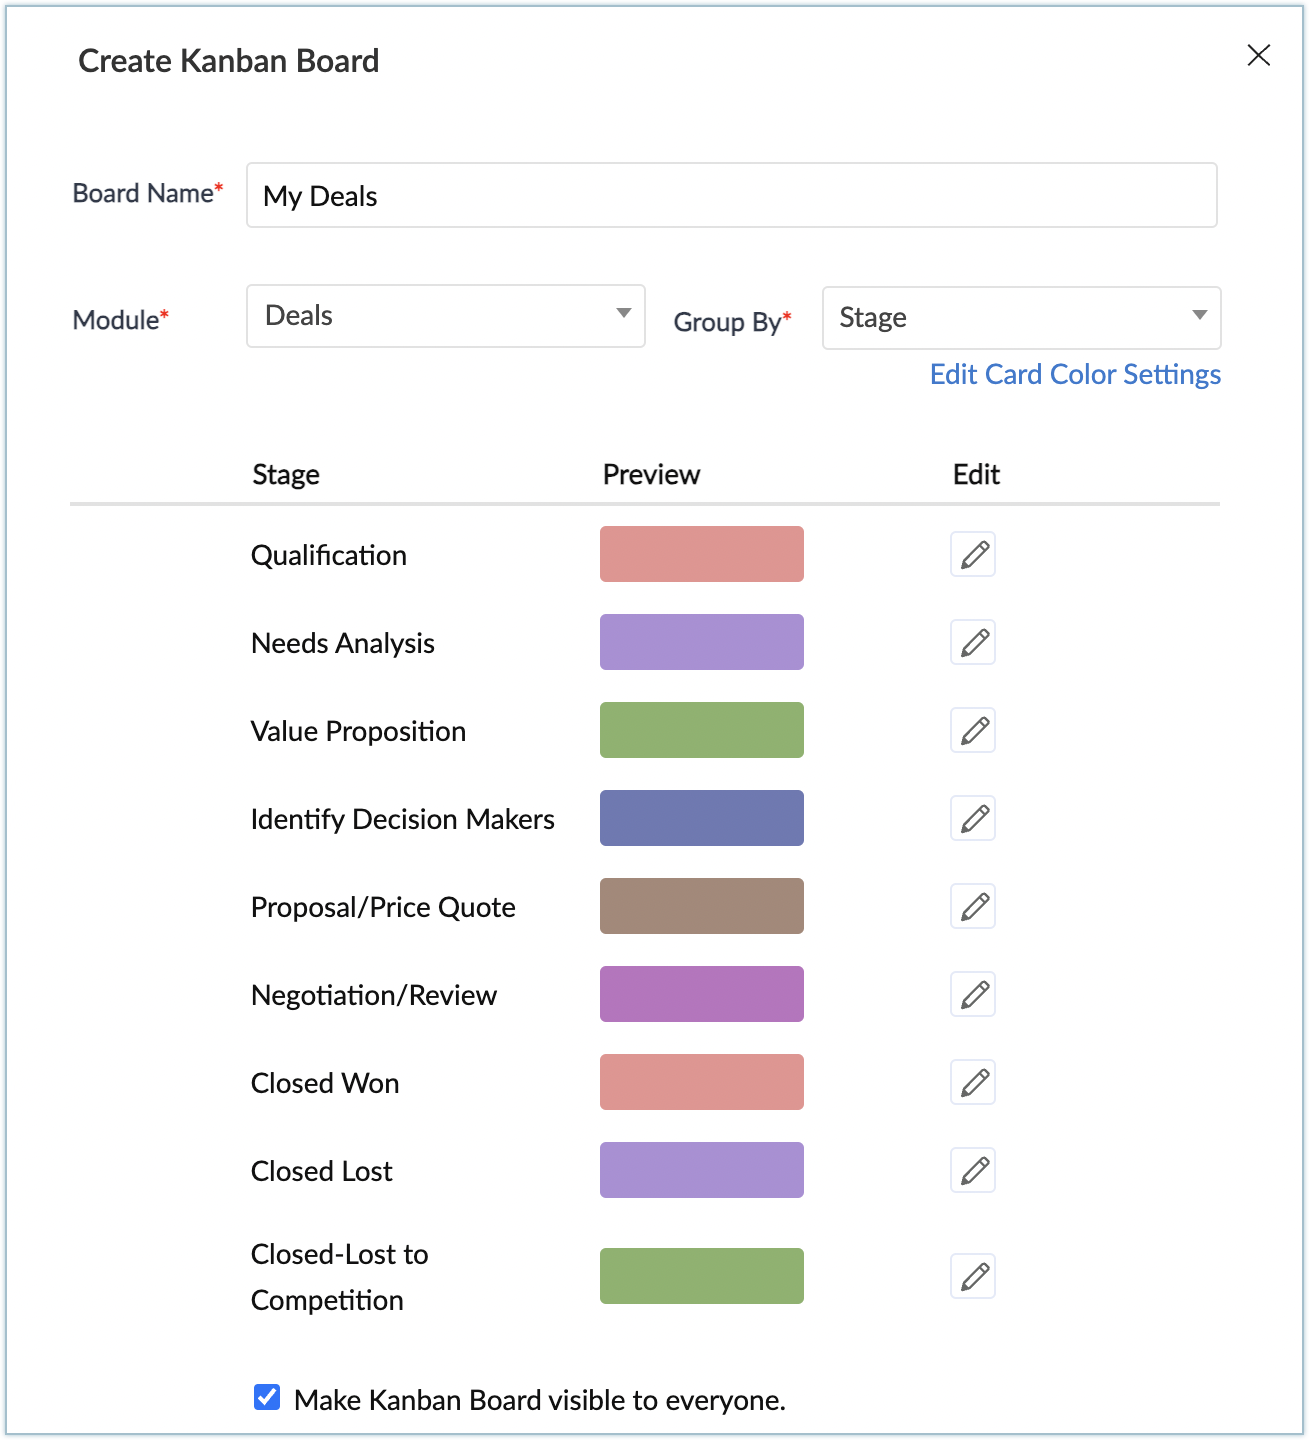
Task: Click the Negotiation/Review magenta preview swatch
Action: [x=702, y=994]
